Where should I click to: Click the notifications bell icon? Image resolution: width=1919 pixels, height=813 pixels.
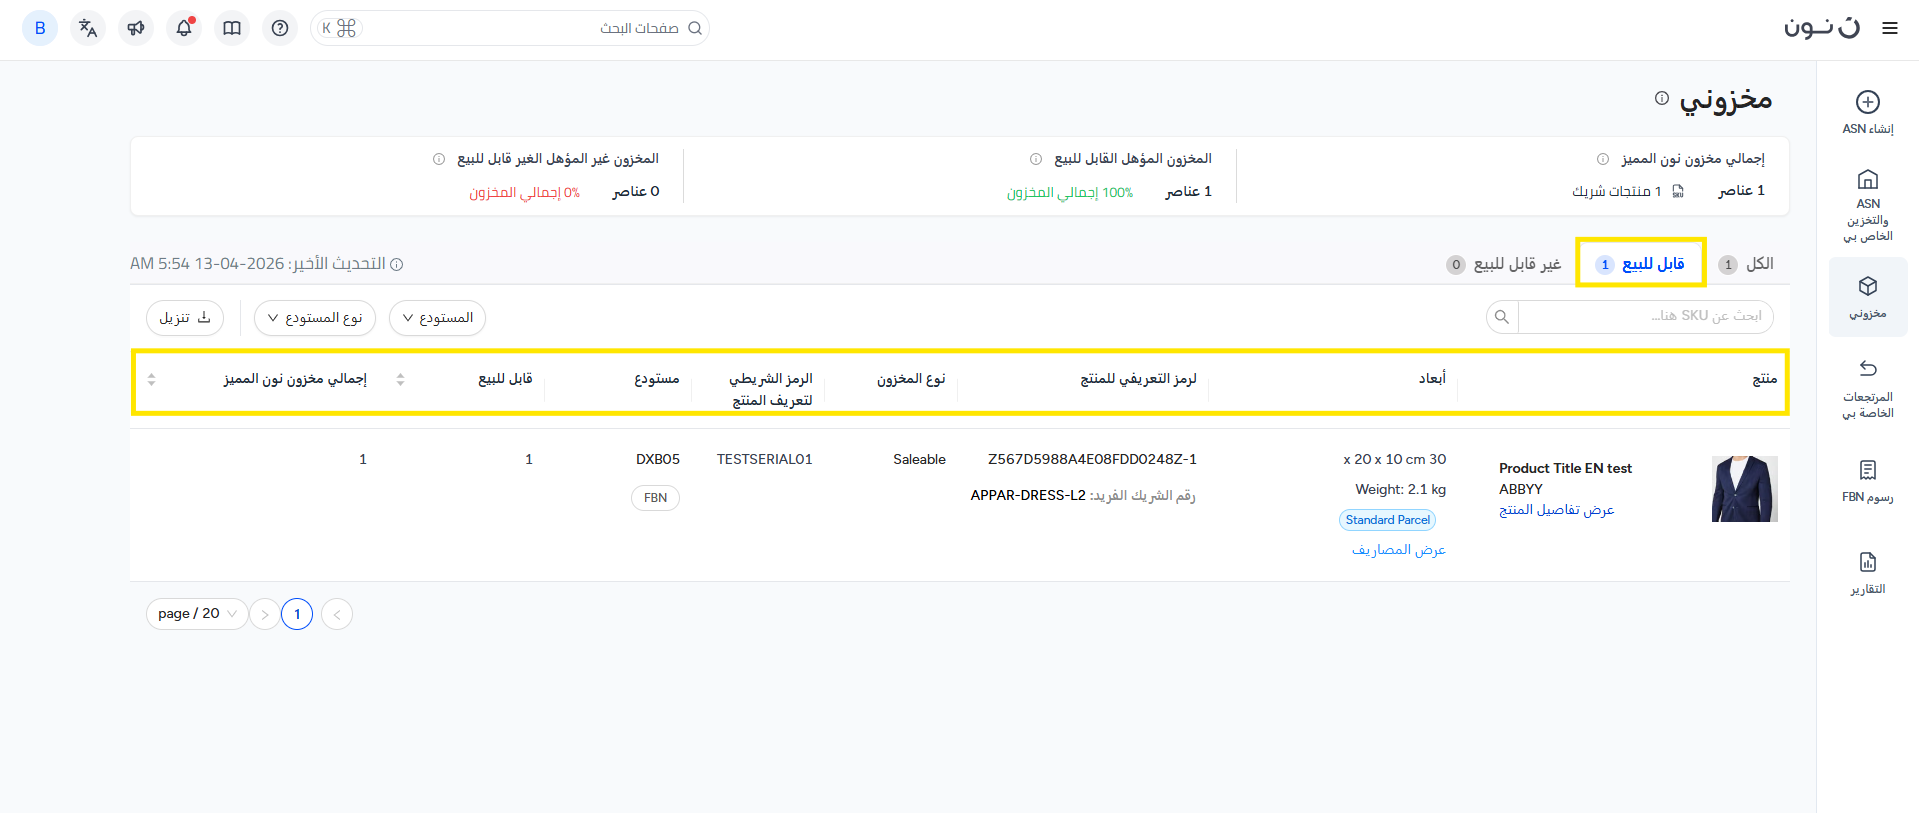pyautogui.click(x=184, y=28)
